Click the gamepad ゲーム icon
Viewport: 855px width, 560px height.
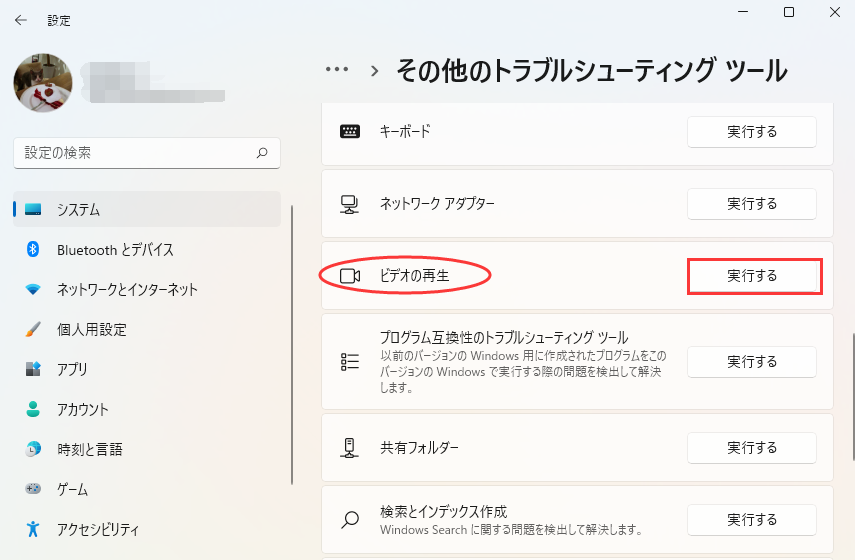click(x=33, y=489)
